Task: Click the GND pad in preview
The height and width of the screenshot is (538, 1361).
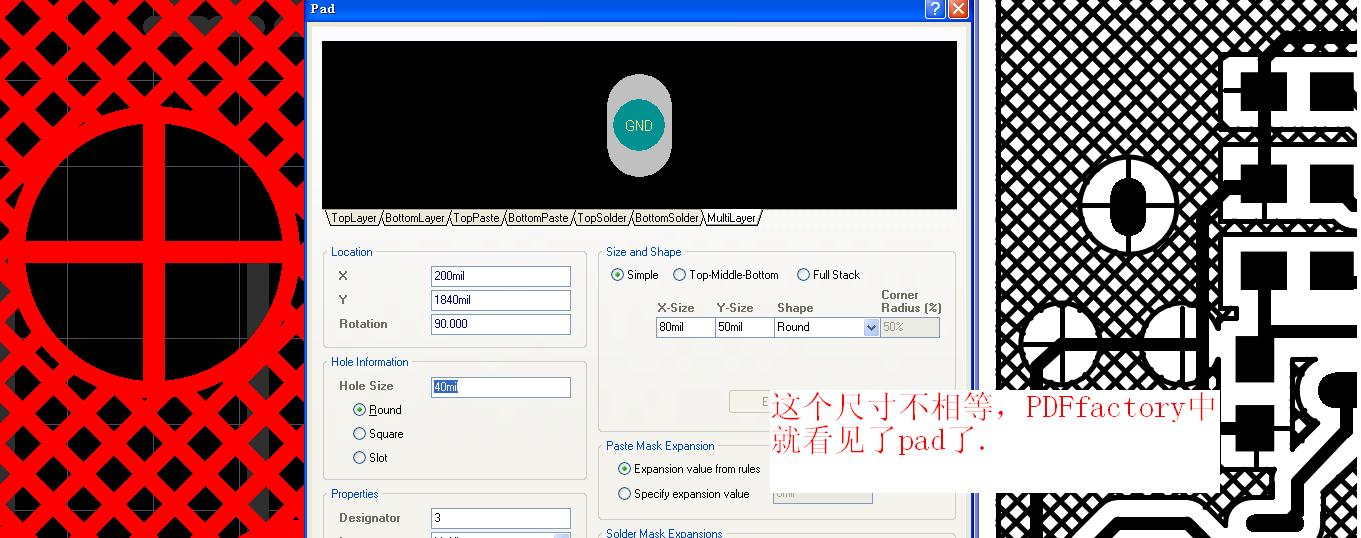Action: pos(639,126)
